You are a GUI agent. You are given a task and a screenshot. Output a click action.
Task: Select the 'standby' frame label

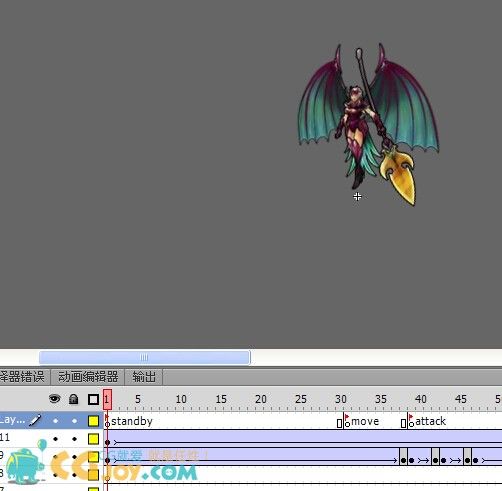pyautogui.click(x=132, y=421)
